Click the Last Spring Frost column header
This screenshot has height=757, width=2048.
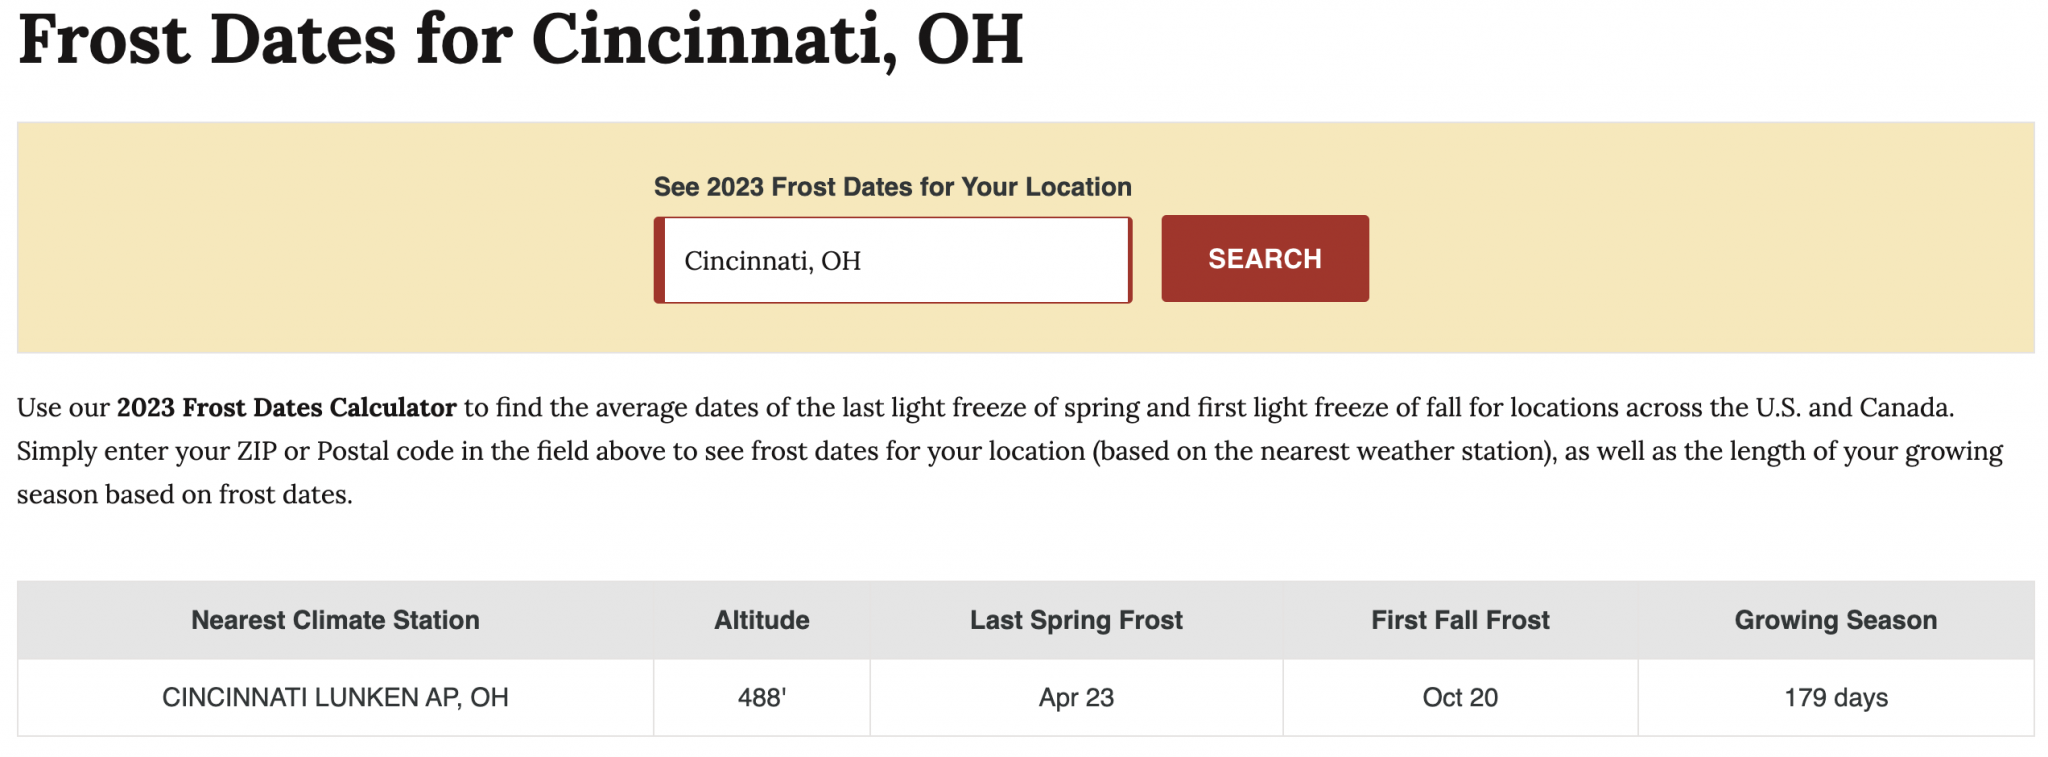1075,620
